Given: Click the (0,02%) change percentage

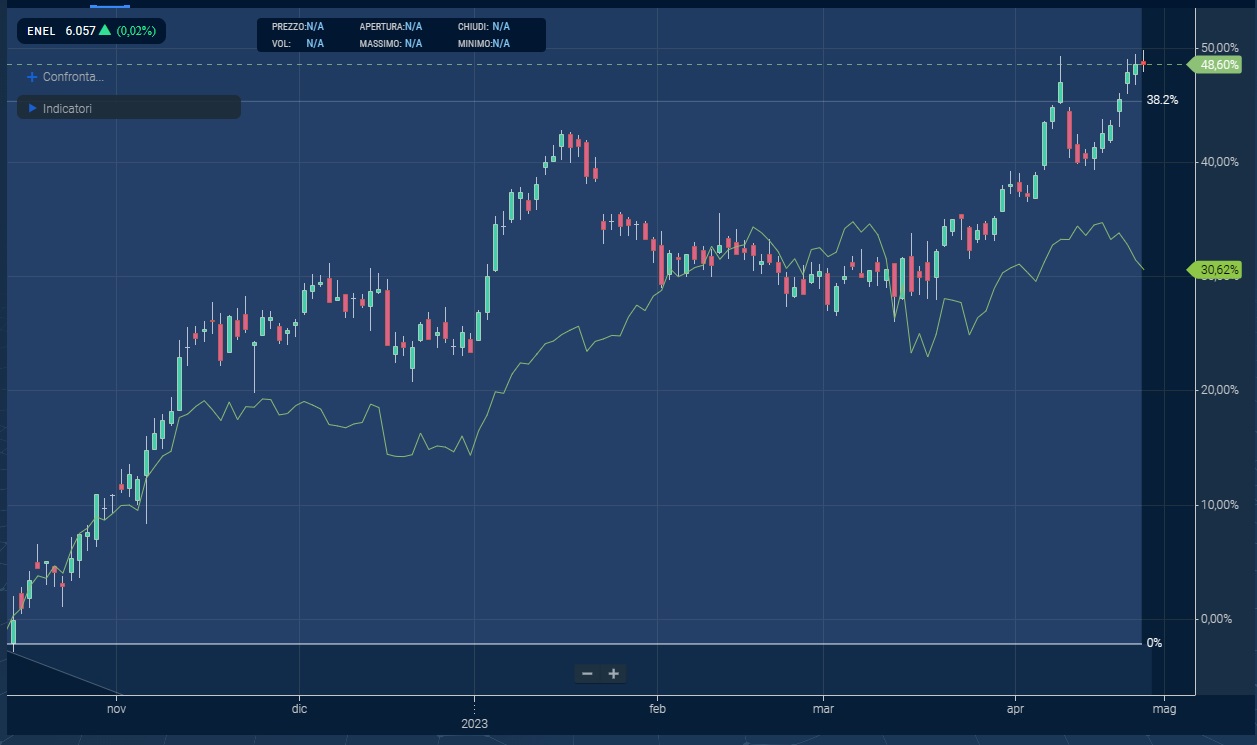Looking at the screenshot, I should point(136,31).
